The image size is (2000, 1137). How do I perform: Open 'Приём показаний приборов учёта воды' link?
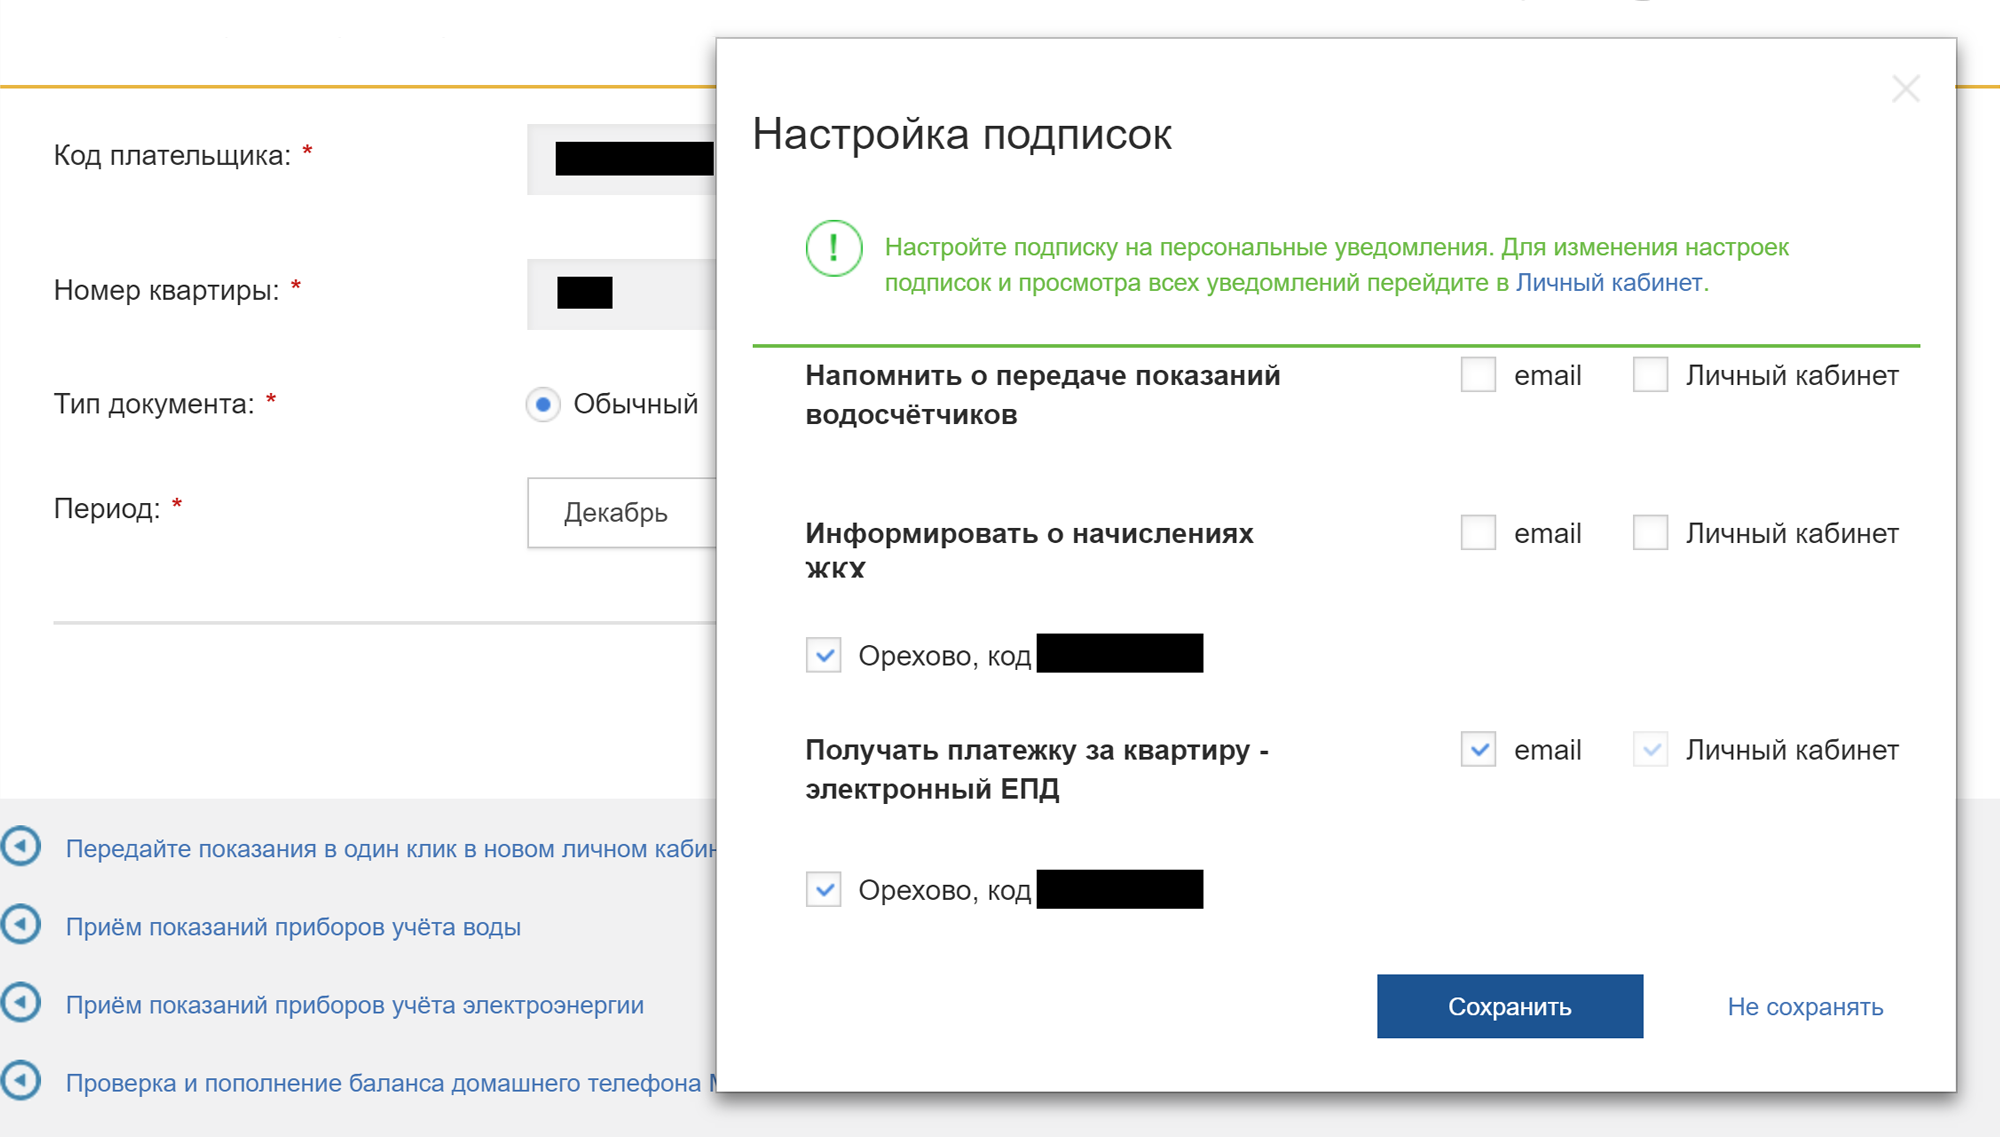coord(293,927)
